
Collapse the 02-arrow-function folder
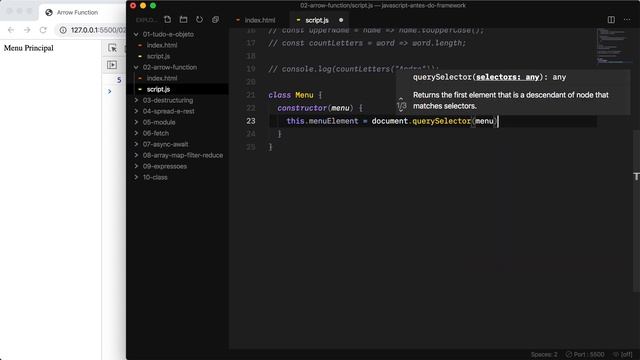coord(170,67)
